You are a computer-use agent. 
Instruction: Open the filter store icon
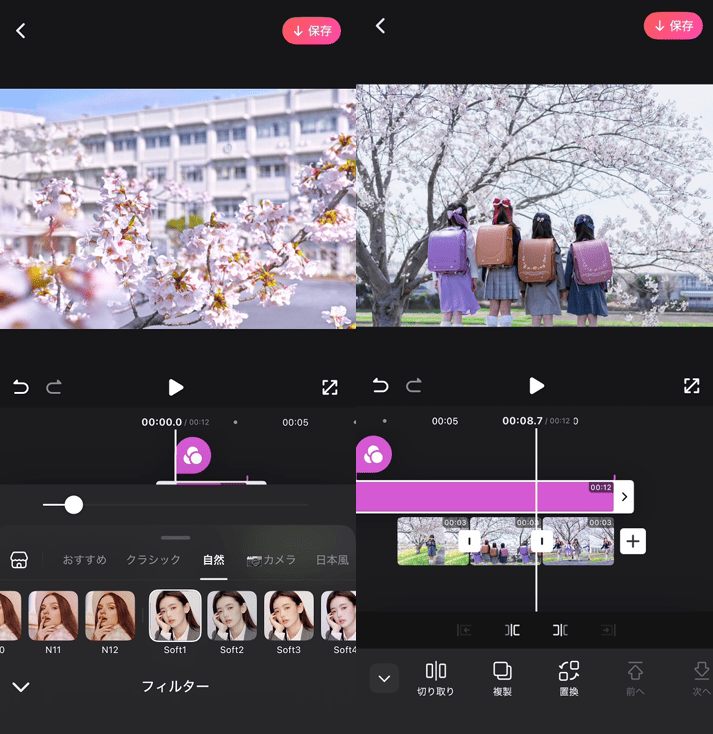pos(19,560)
